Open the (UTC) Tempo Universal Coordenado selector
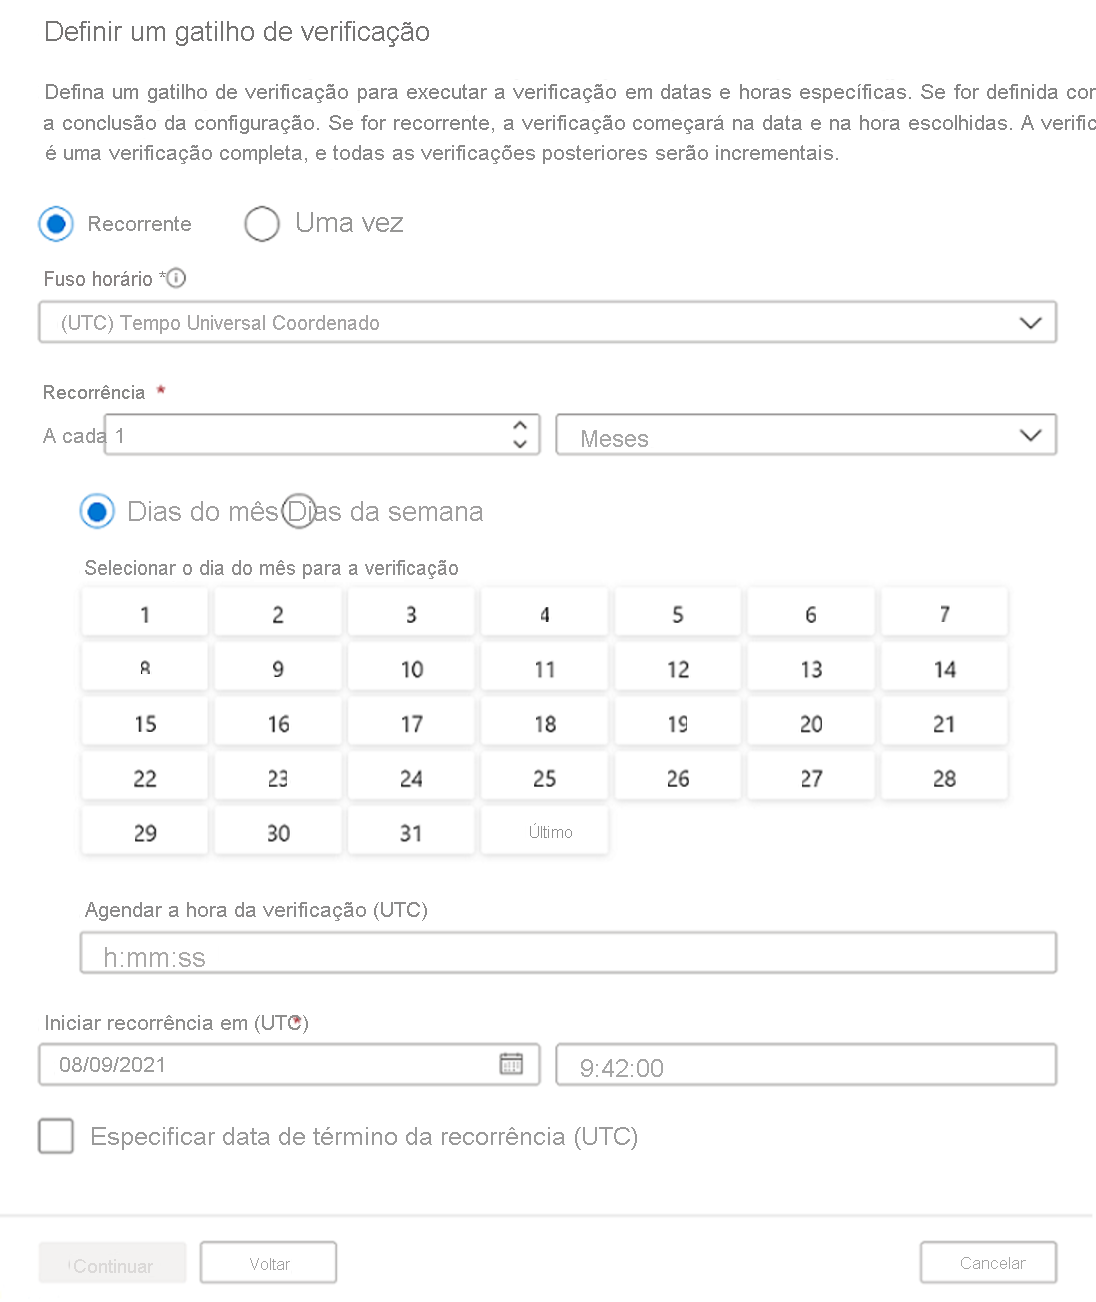Screen dimensions: 1096x1302 click(x=547, y=322)
